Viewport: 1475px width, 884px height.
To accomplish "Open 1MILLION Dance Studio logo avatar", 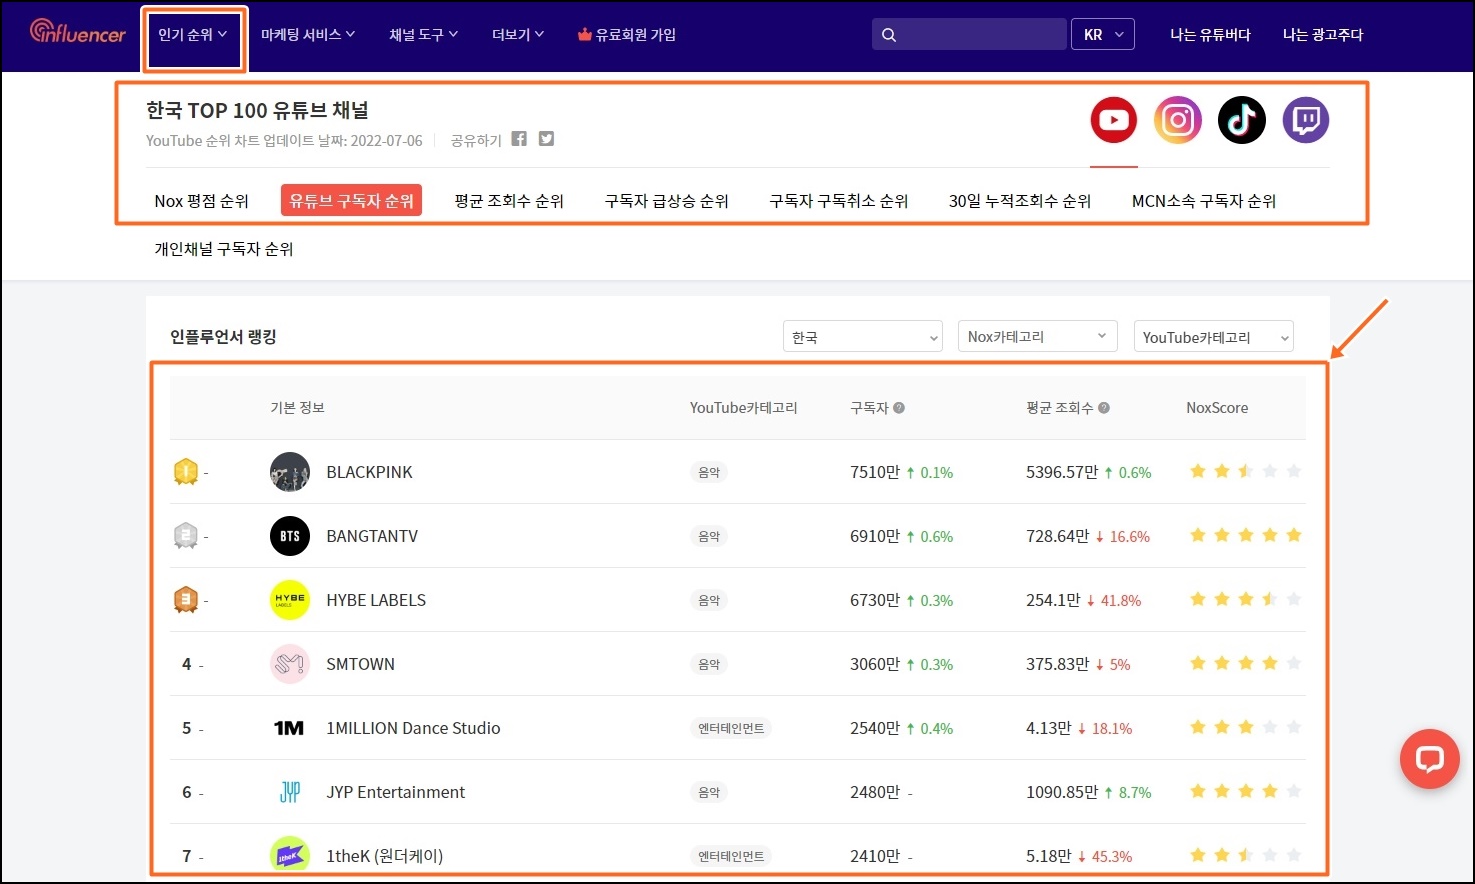I will point(290,728).
